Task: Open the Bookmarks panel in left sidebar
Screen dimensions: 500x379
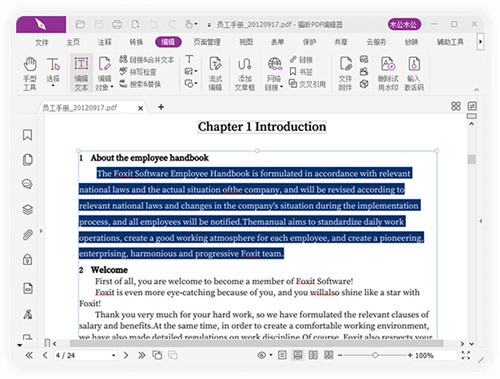Action: click(28, 135)
